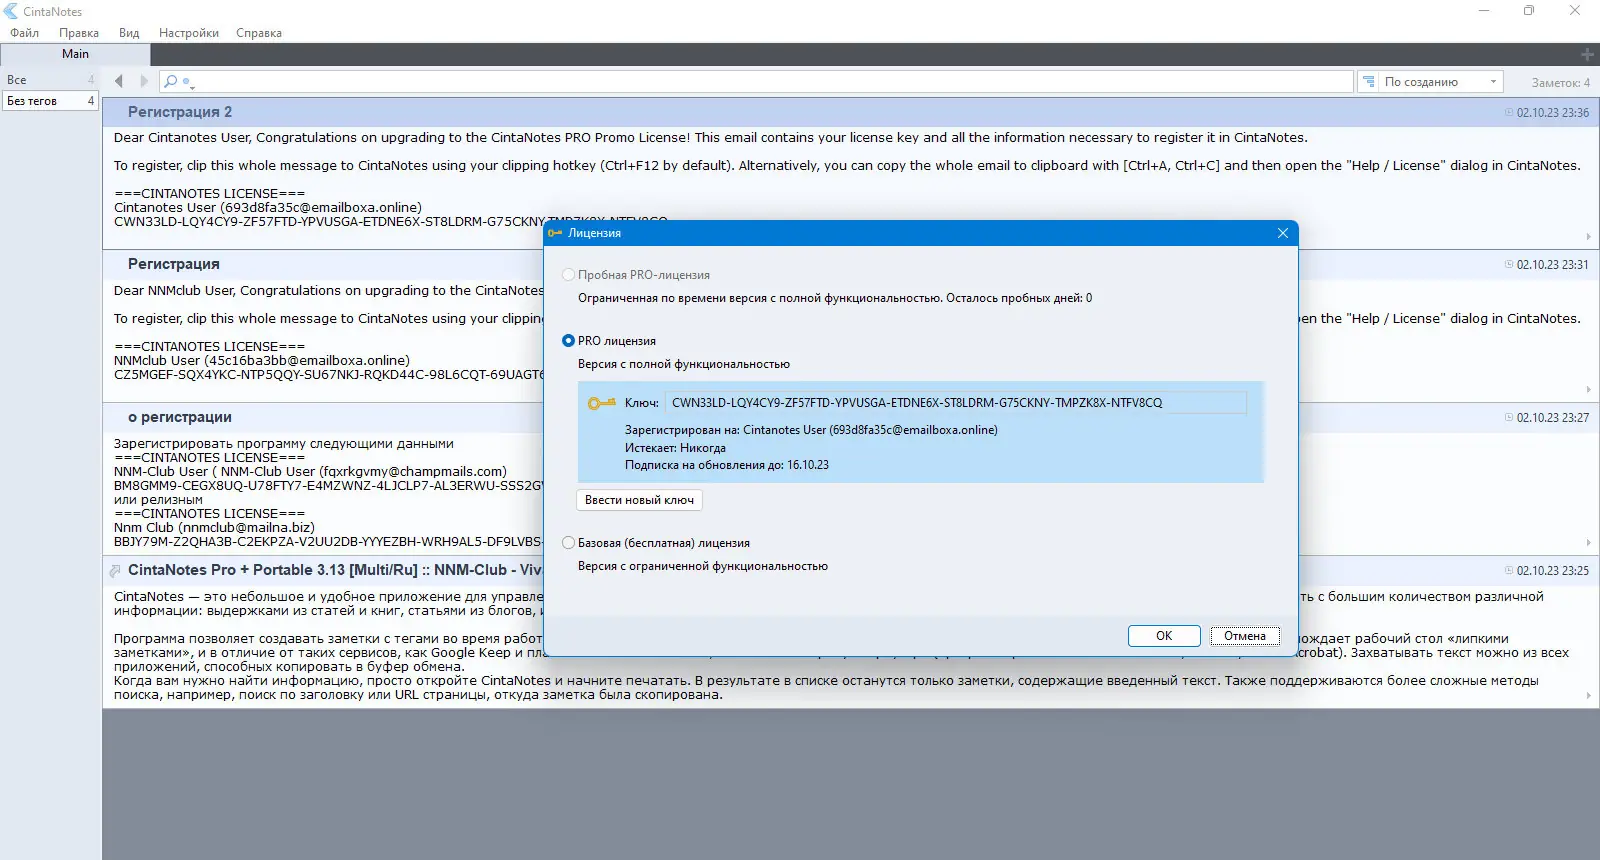Click the NNMclub User (45c16ba3bb@emailboxa.online) line
The height and width of the screenshot is (860, 1600).
(262, 361)
